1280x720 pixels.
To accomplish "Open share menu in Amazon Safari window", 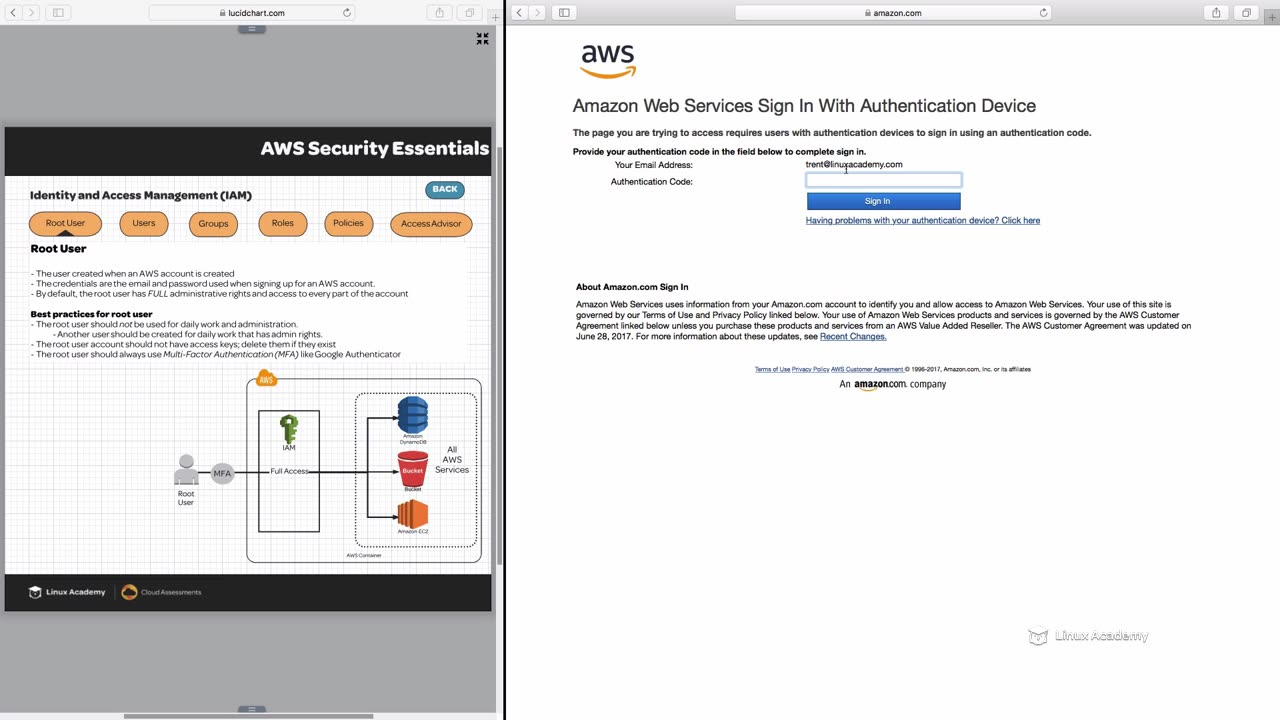I will point(1216,13).
